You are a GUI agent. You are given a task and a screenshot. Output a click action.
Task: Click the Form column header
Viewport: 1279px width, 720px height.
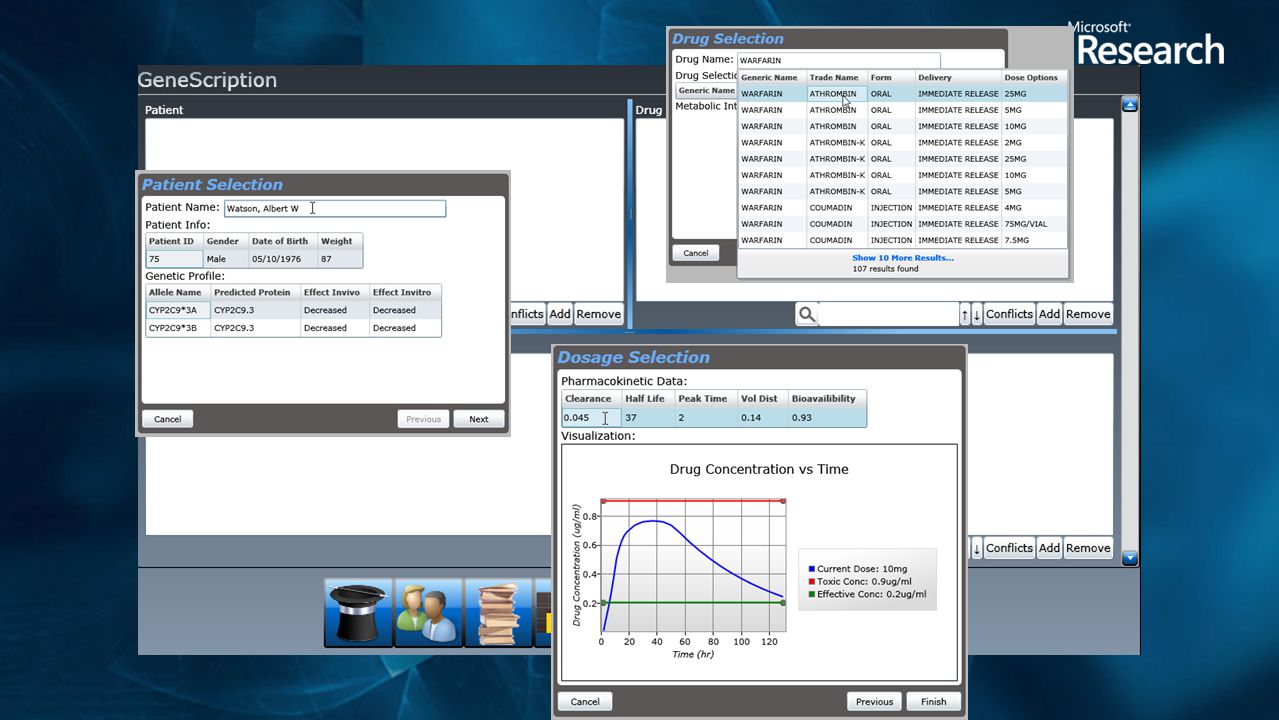click(x=891, y=77)
